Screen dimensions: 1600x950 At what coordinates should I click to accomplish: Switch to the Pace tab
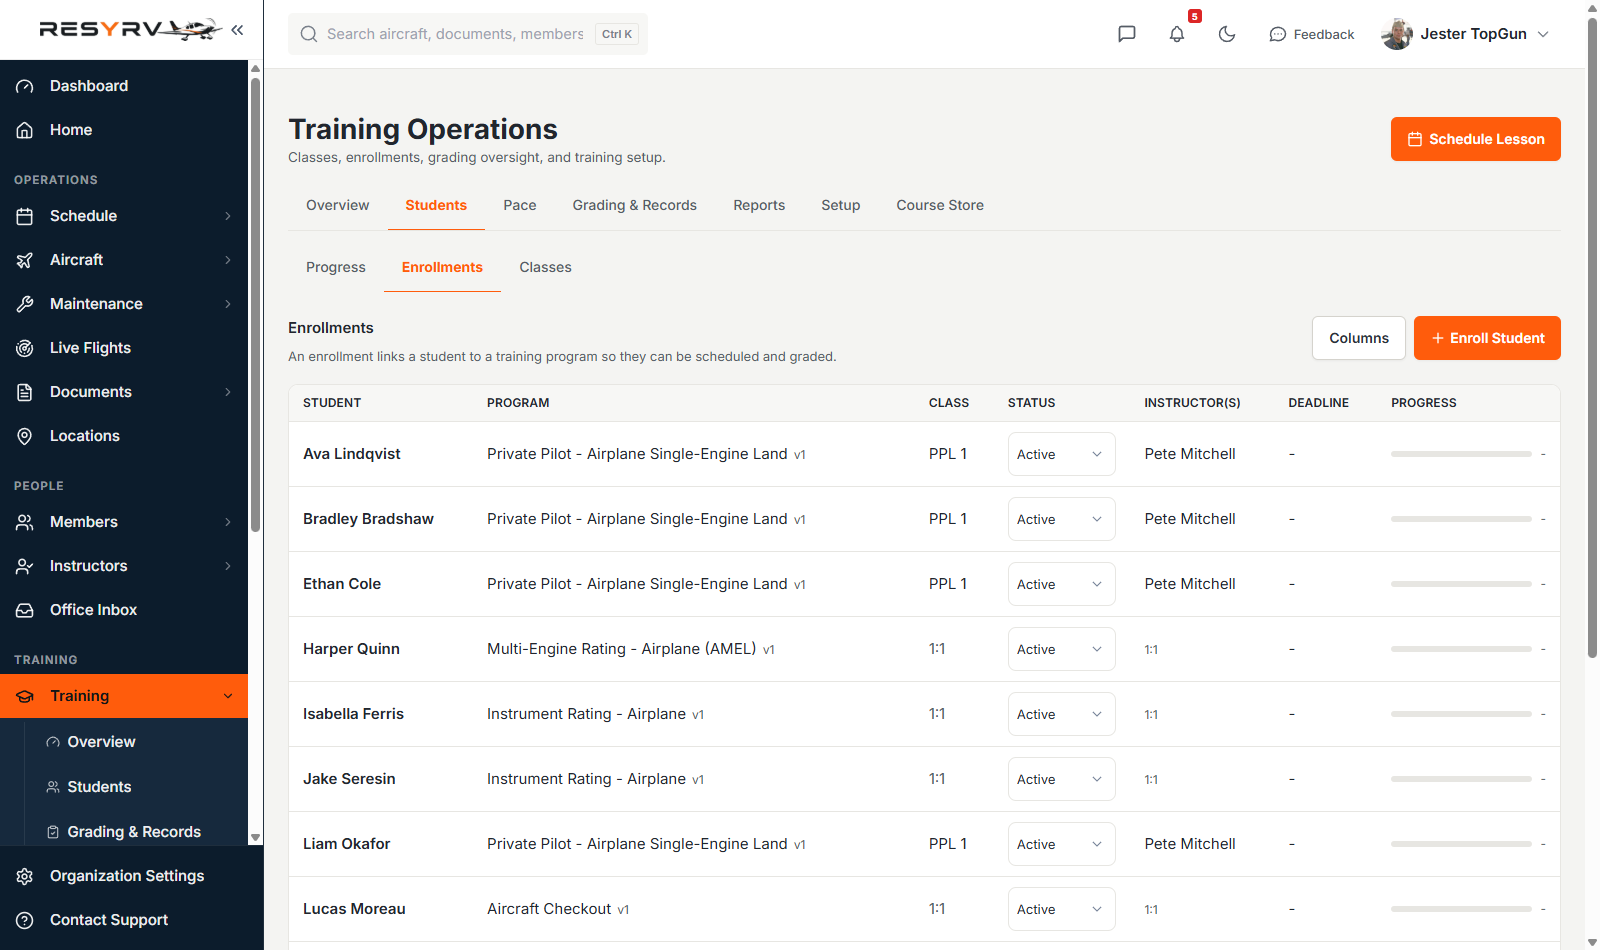point(520,205)
